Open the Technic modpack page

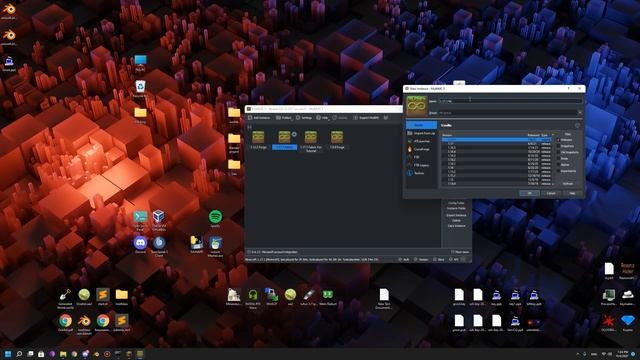(421, 173)
